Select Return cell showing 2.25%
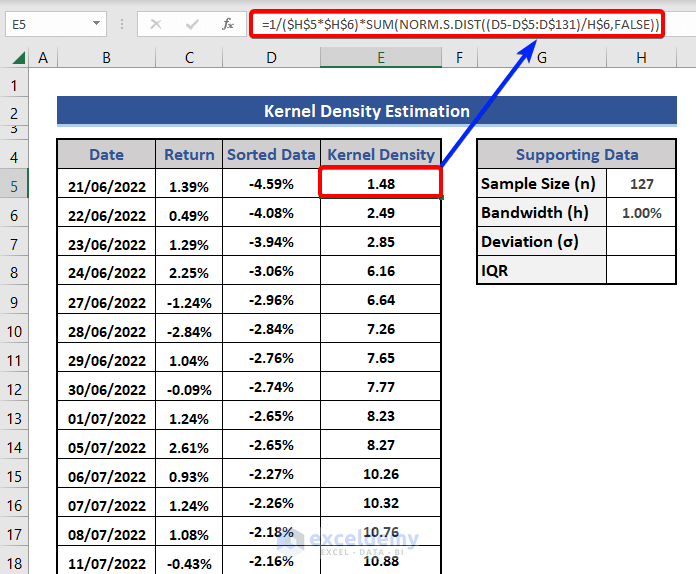Image resolution: width=696 pixels, height=574 pixels. 189,271
